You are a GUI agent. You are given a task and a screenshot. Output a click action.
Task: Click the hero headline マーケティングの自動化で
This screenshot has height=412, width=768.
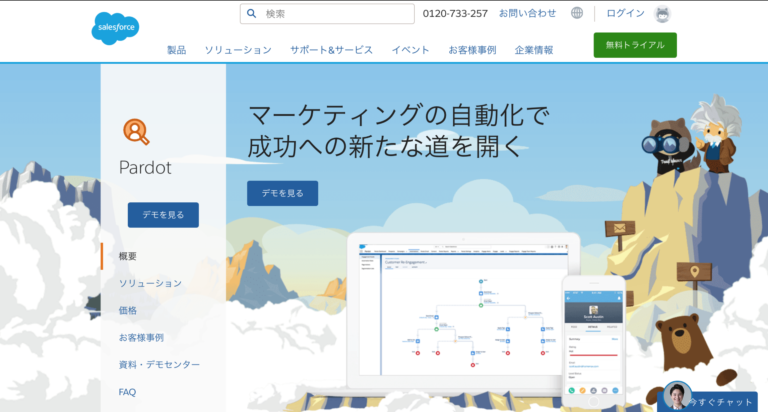point(399,115)
